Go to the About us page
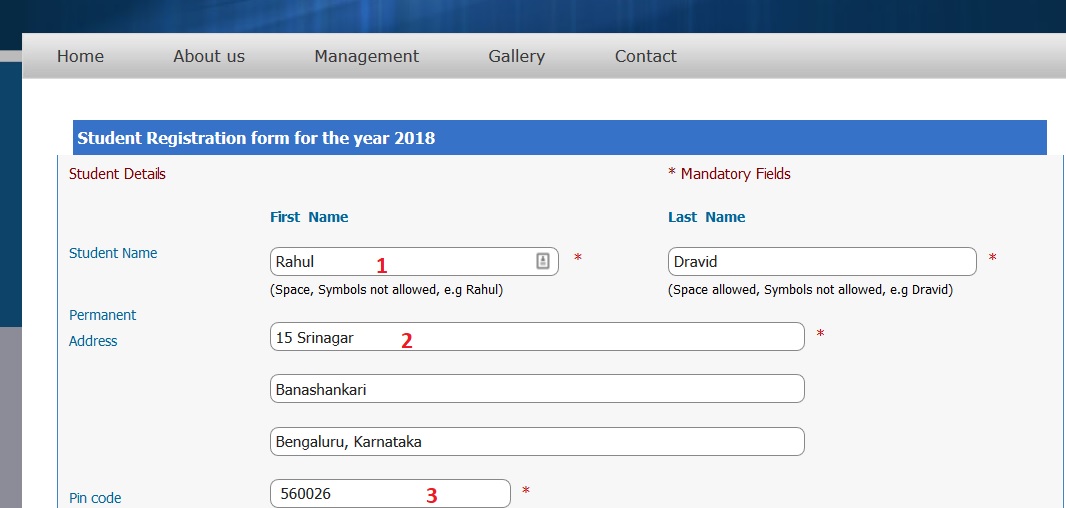The height and width of the screenshot is (508, 1066). pyautogui.click(x=209, y=56)
